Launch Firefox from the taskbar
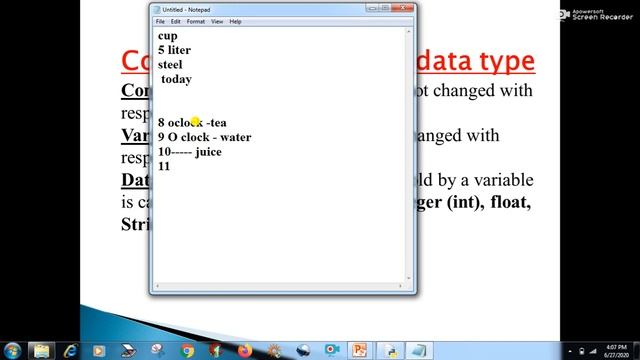 point(245,351)
